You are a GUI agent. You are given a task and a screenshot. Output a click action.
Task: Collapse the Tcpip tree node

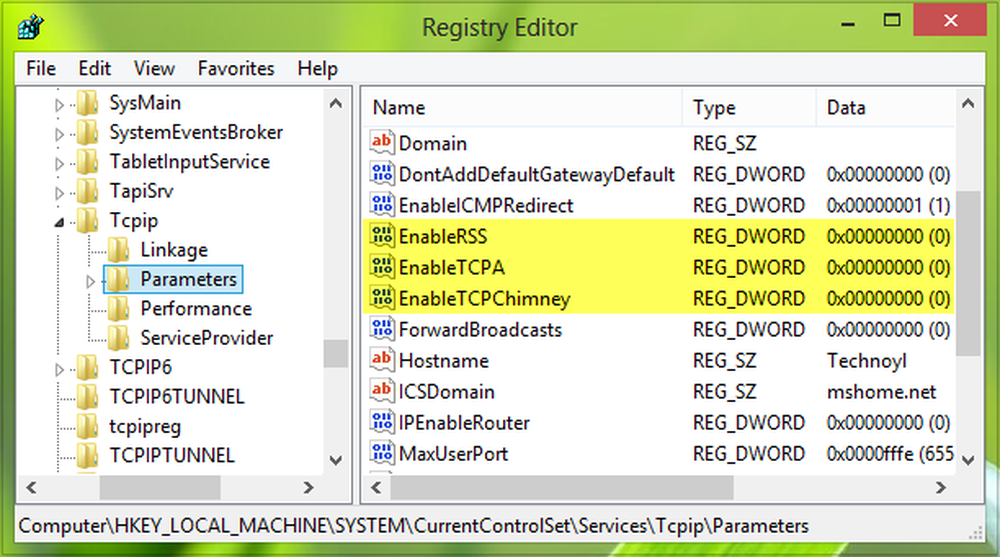[x=59, y=222]
